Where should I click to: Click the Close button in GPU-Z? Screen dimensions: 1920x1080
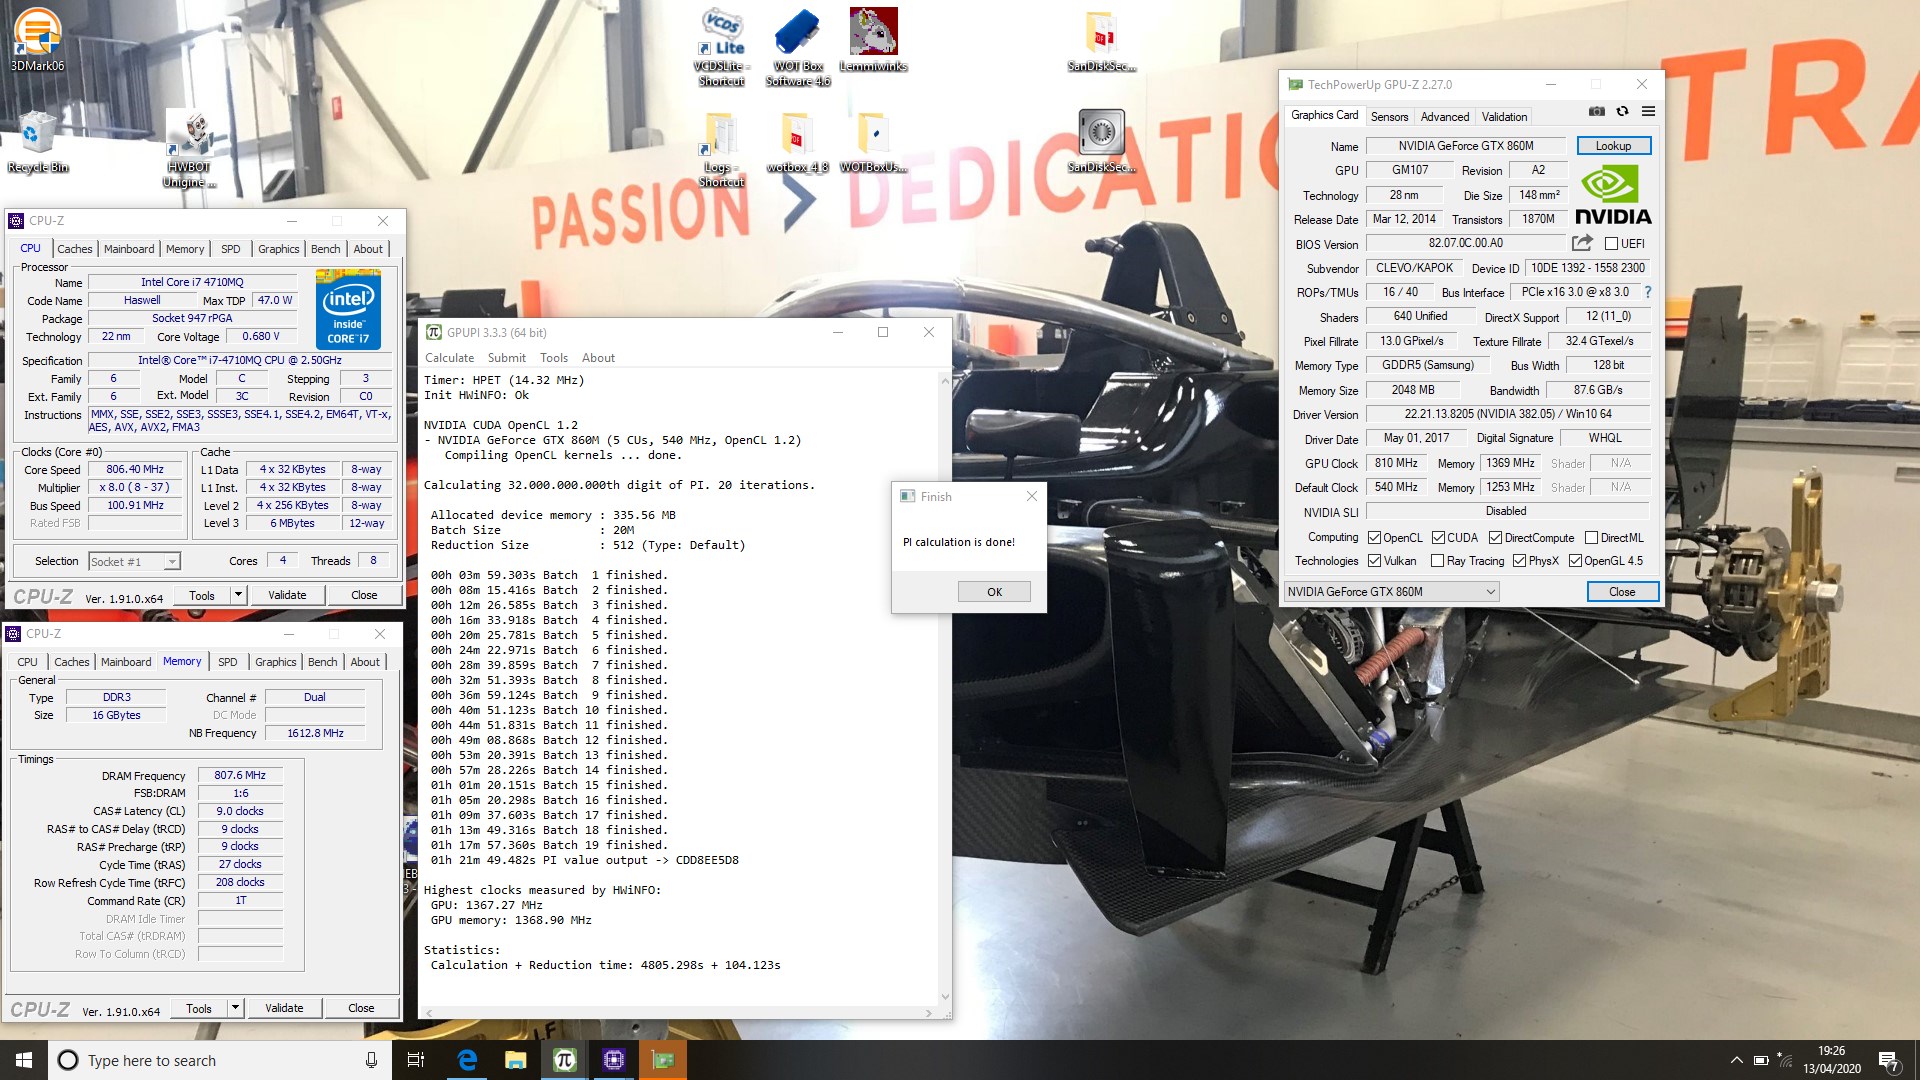pos(1622,592)
